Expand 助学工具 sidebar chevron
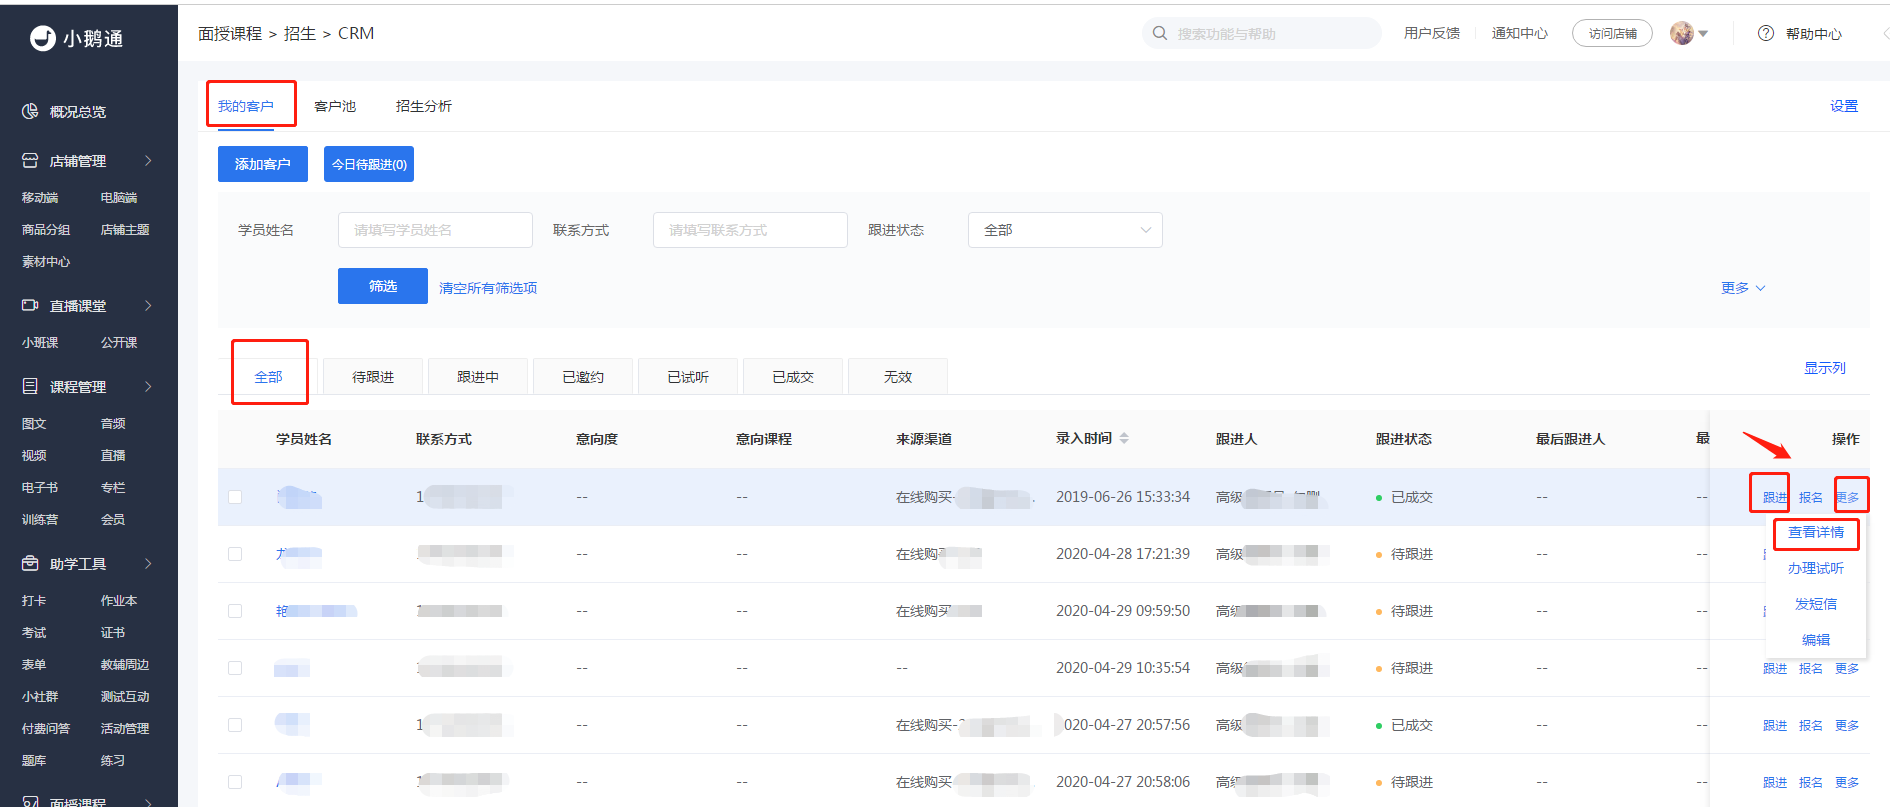Screen dimensions: 1890x807 (x=148, y=564)
